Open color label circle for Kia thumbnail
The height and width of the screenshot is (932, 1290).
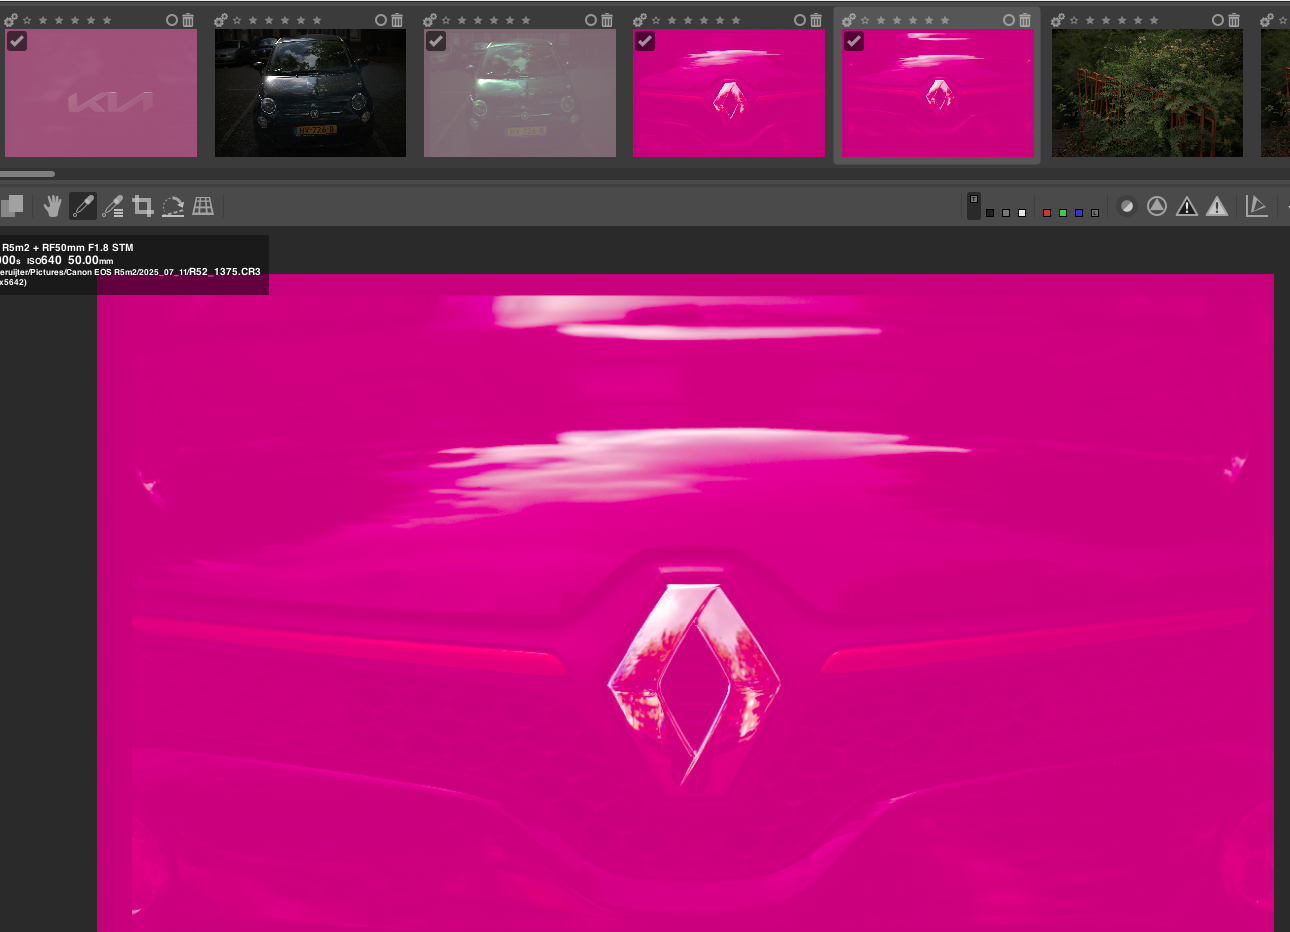coord(171,20)
